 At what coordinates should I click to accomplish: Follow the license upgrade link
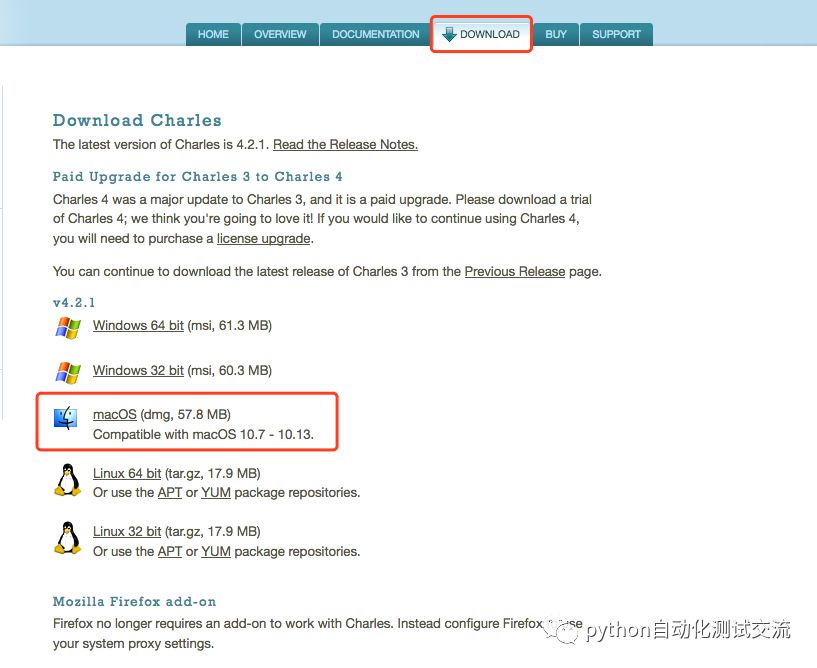click(x=264, y=239)
